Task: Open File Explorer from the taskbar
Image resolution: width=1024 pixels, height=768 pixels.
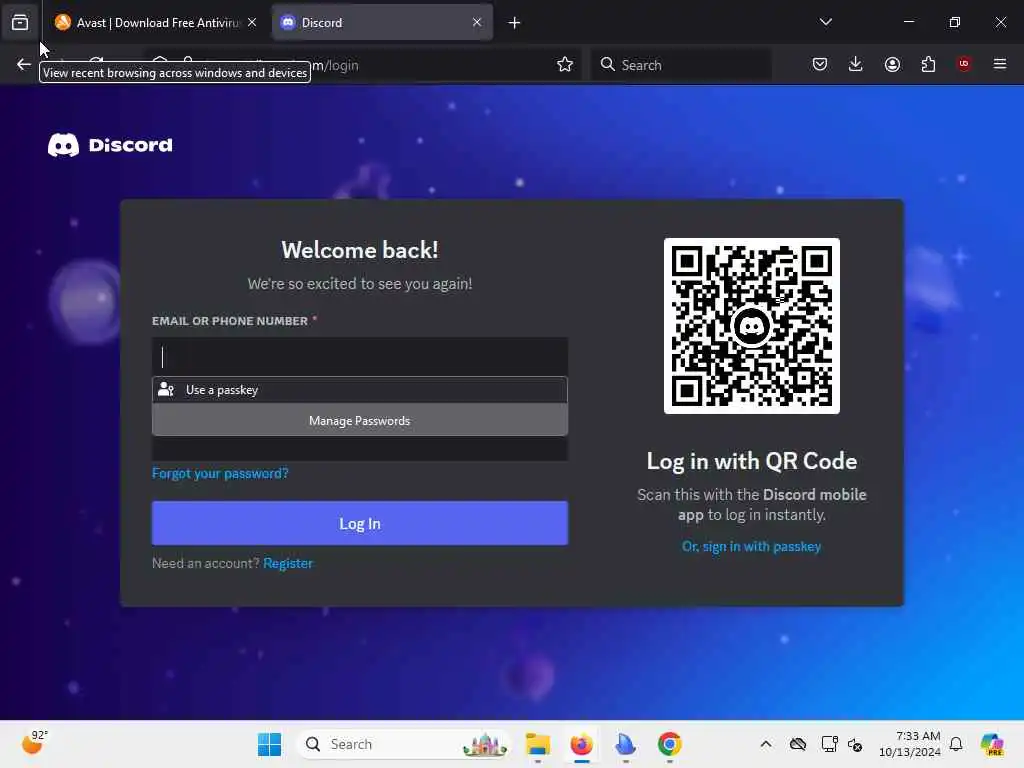Action: 537,744
